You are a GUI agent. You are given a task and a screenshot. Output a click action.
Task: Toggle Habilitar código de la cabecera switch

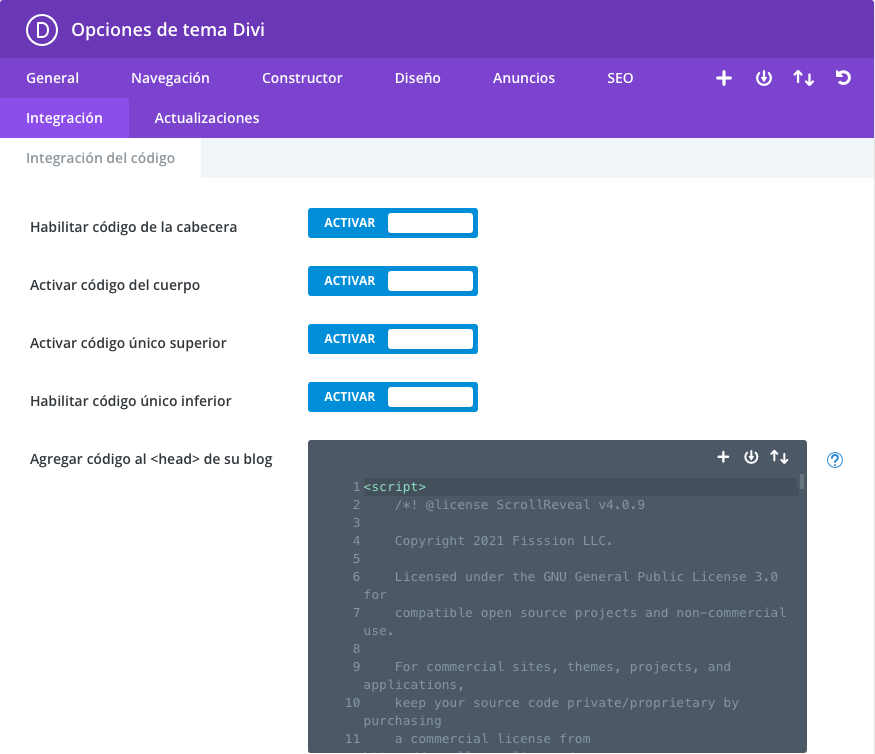[393, 223]
